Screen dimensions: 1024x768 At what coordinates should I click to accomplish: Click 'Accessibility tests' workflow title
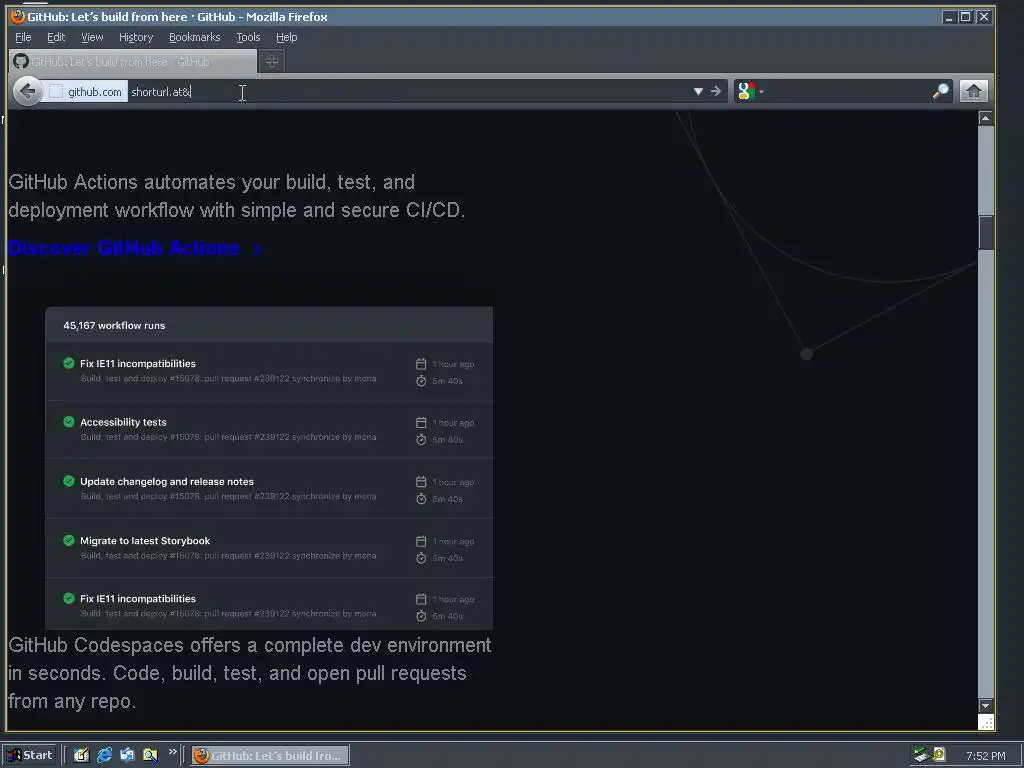coord(123,422)
